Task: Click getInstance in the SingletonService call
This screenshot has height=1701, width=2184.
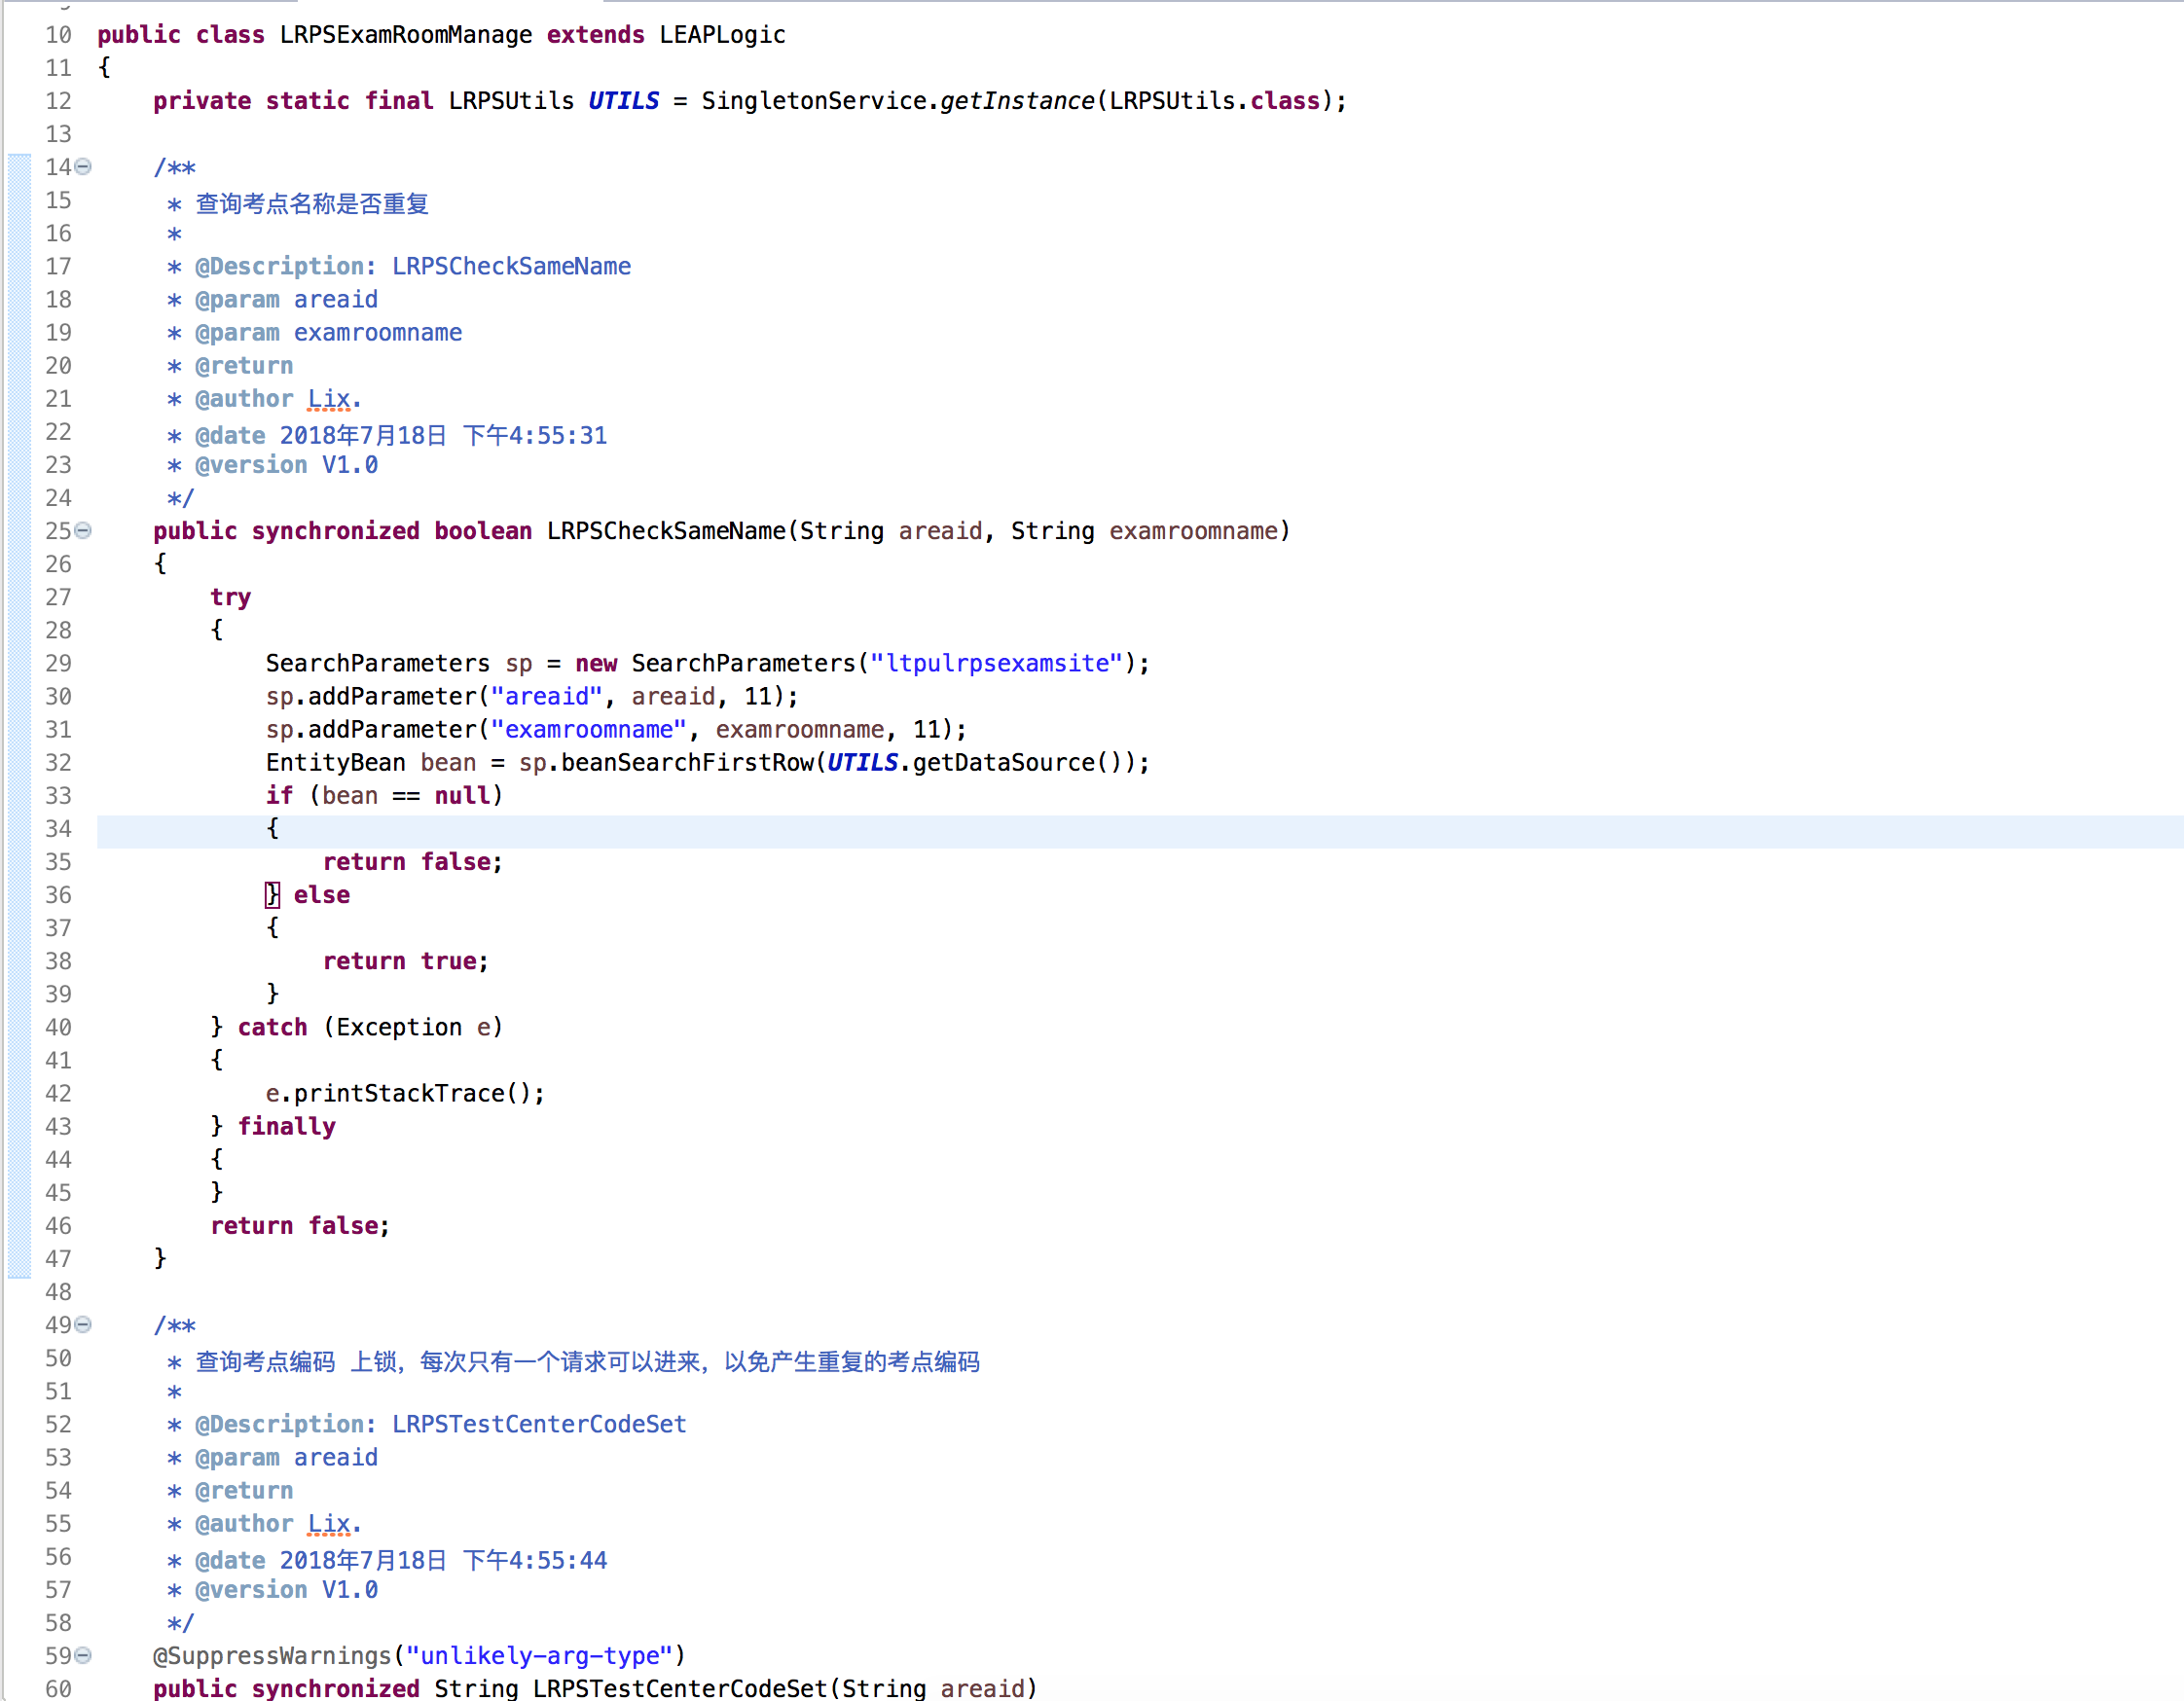Action: (1017, 101)
